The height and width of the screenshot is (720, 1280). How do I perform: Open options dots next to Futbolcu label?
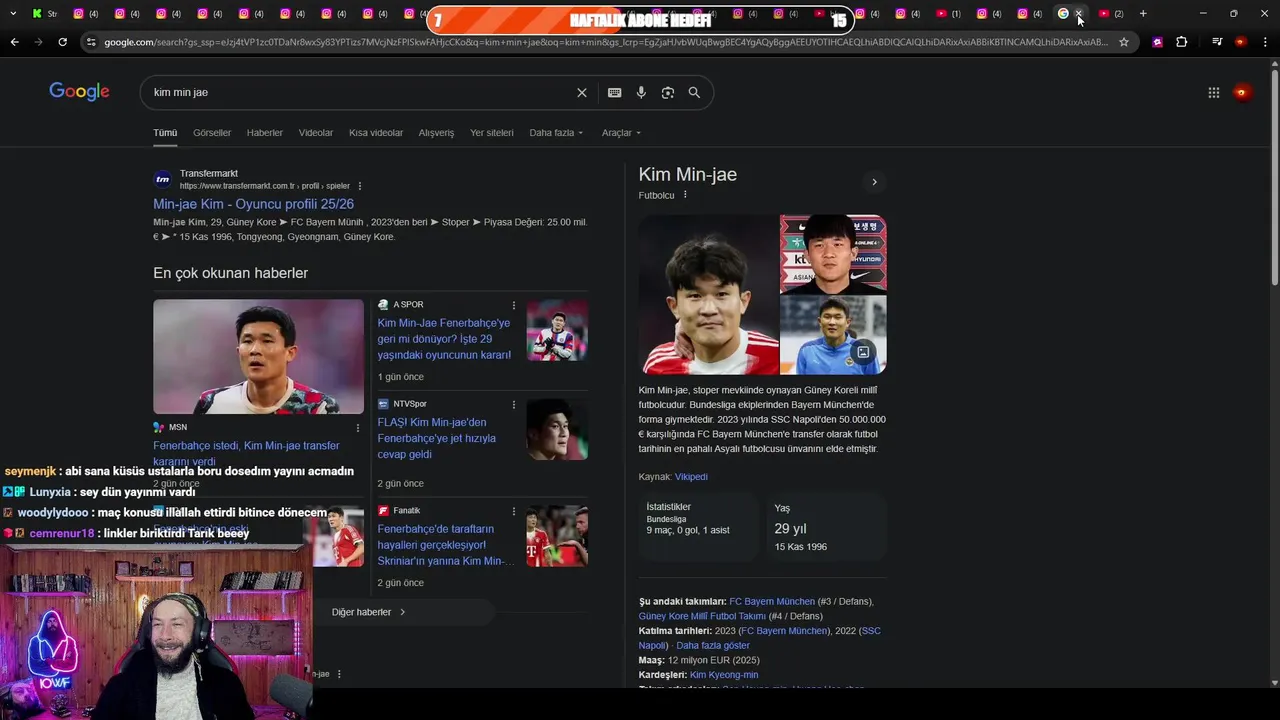pos(685,195)
